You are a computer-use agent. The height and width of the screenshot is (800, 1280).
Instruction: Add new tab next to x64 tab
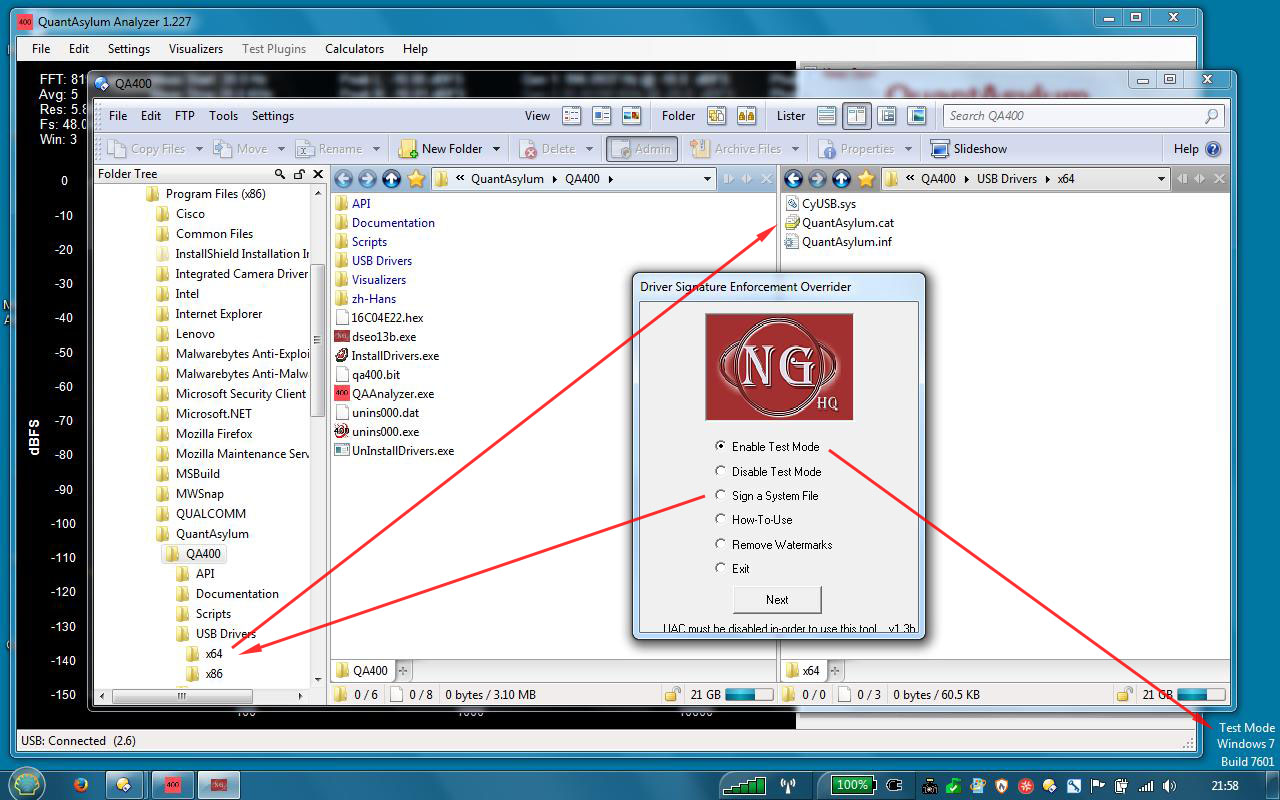(835, 670)
